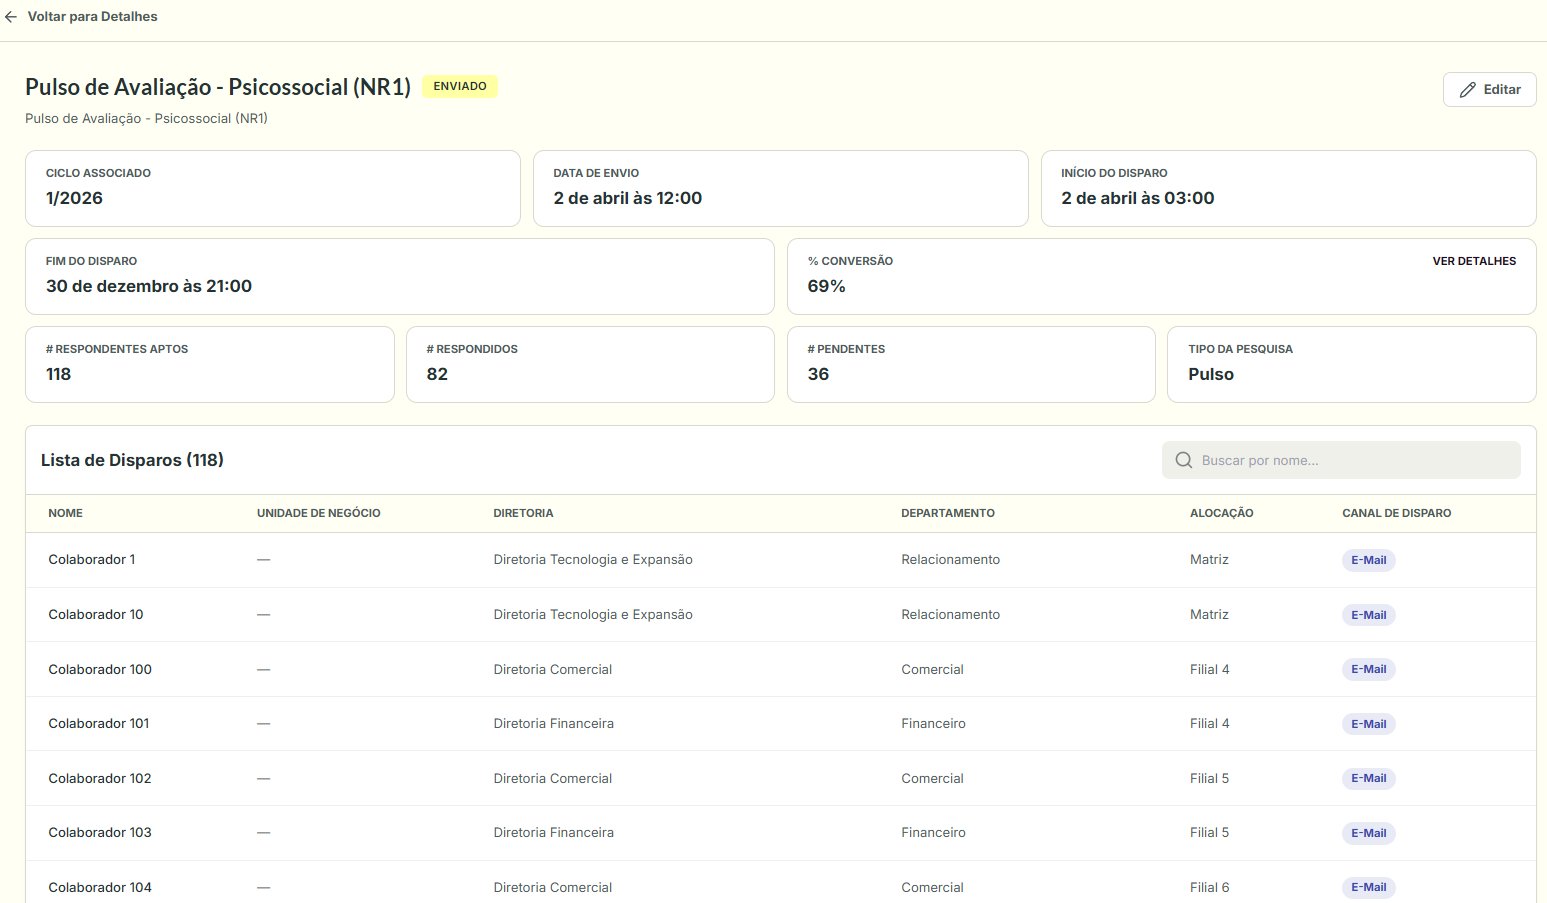Click the ENVIADO status badge
This screenshot has height=903, width=1547.
click(x=460, y=87)
